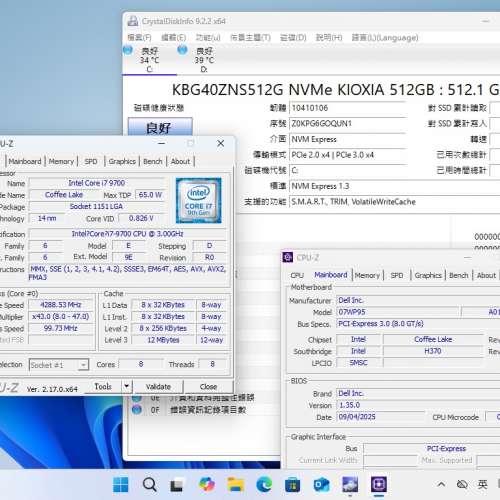Switch to CPU-Z taskbar icon
This screenshot has height=500, width=500.
click(379, 484)
